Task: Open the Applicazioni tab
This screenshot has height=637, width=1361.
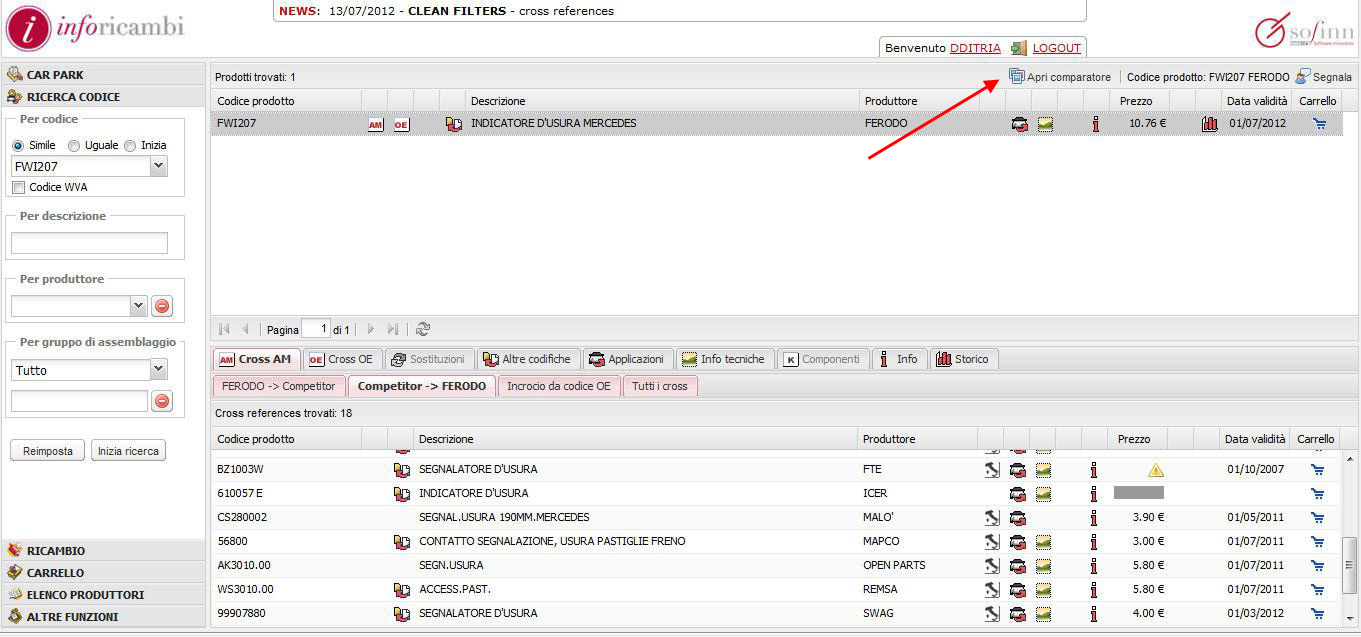Action: click(628, 359)
